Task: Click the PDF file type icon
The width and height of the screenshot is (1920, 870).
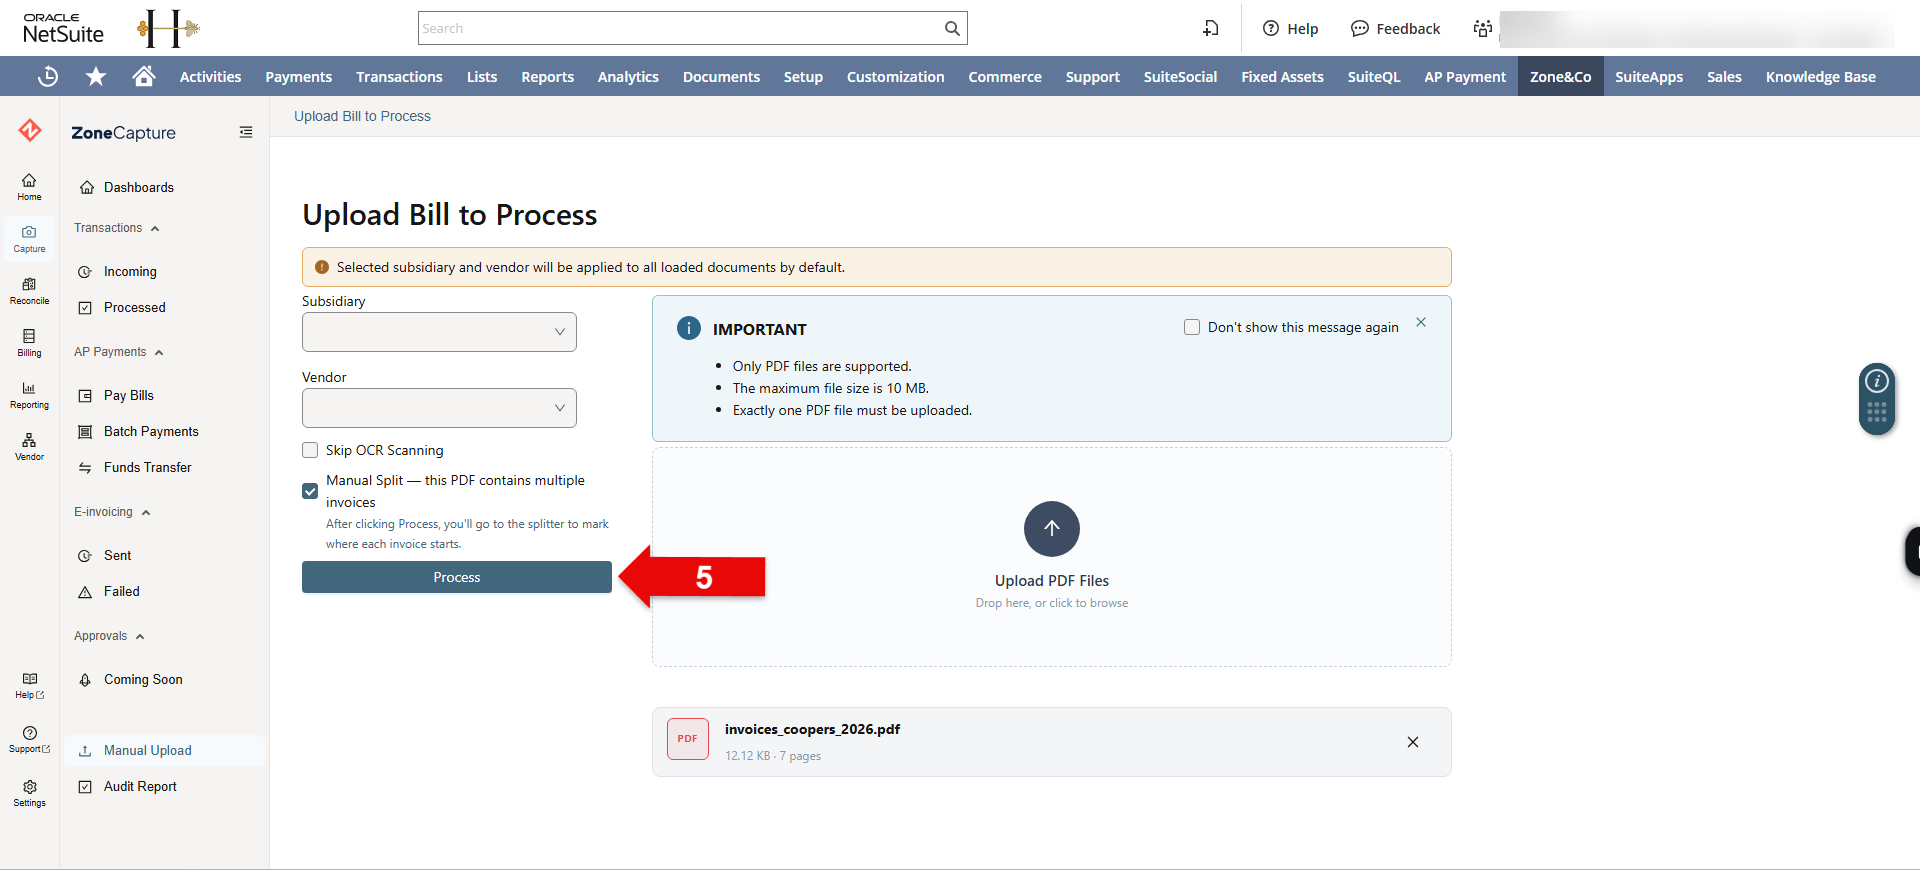Action: pyautogui.click(x=688, y=739)
